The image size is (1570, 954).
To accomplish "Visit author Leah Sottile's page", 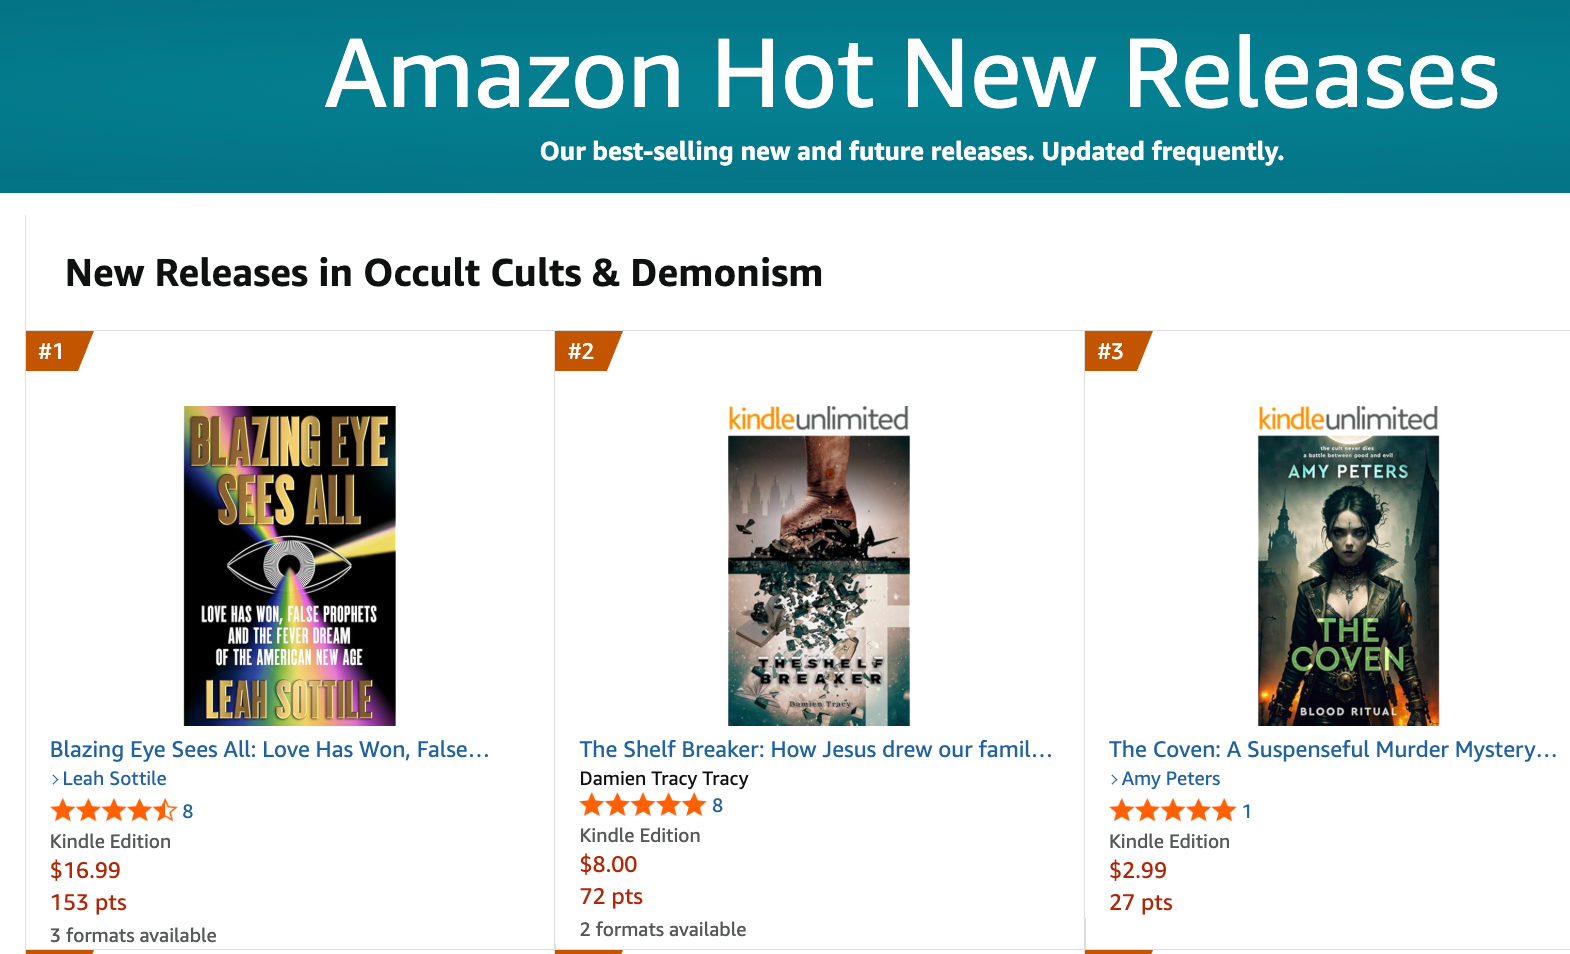I will point(114,778).
